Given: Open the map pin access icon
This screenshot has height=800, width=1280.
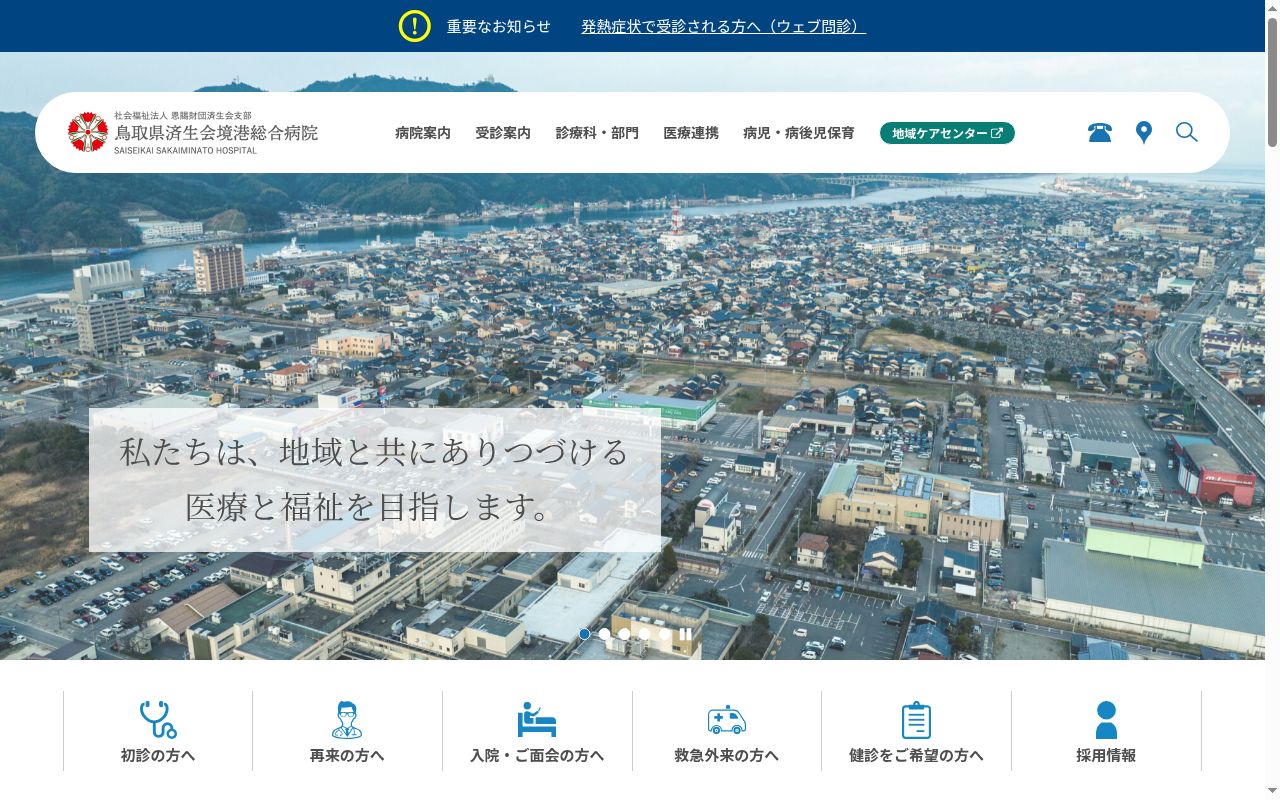Looking at the screenshot, I should [x=1144, y=132].
